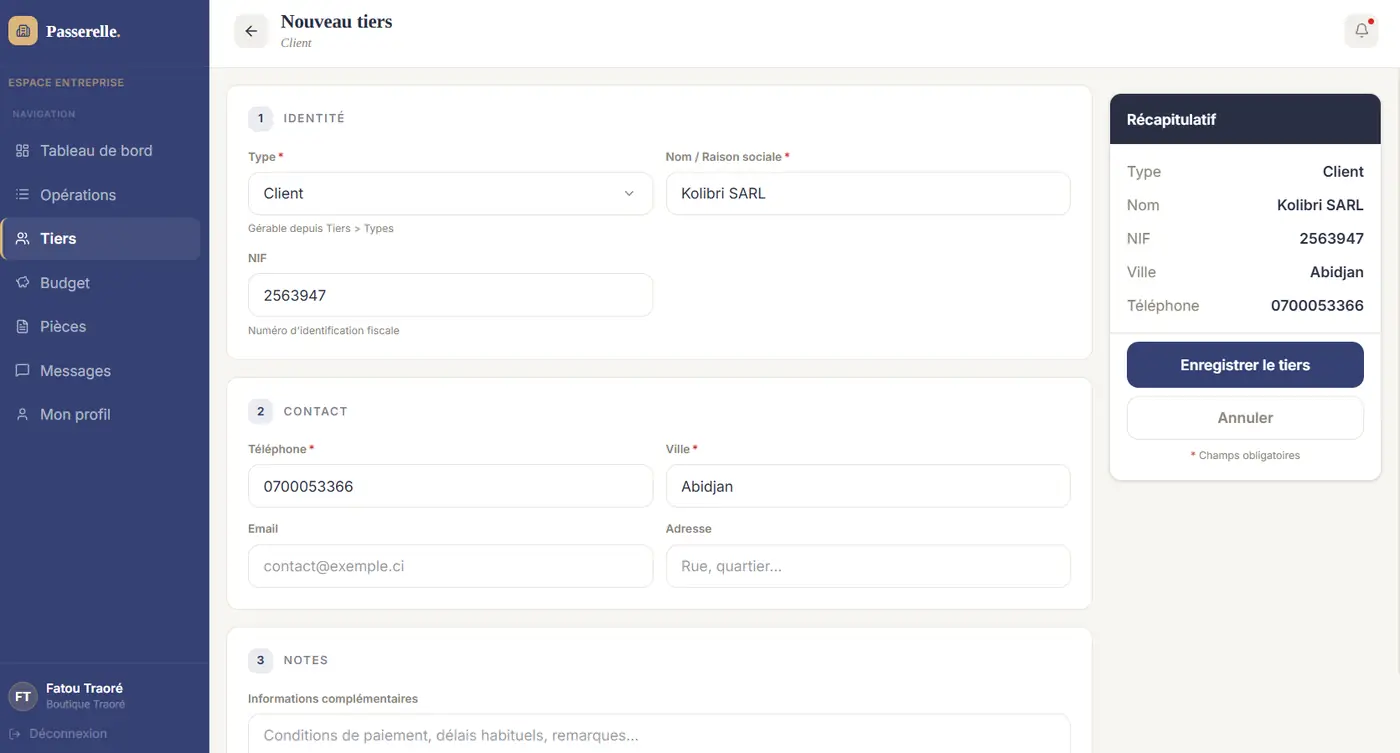The height and width of the screenshot is (753, 1400).
Task: Click the Annuler button
Action: tap(1245, 418)
